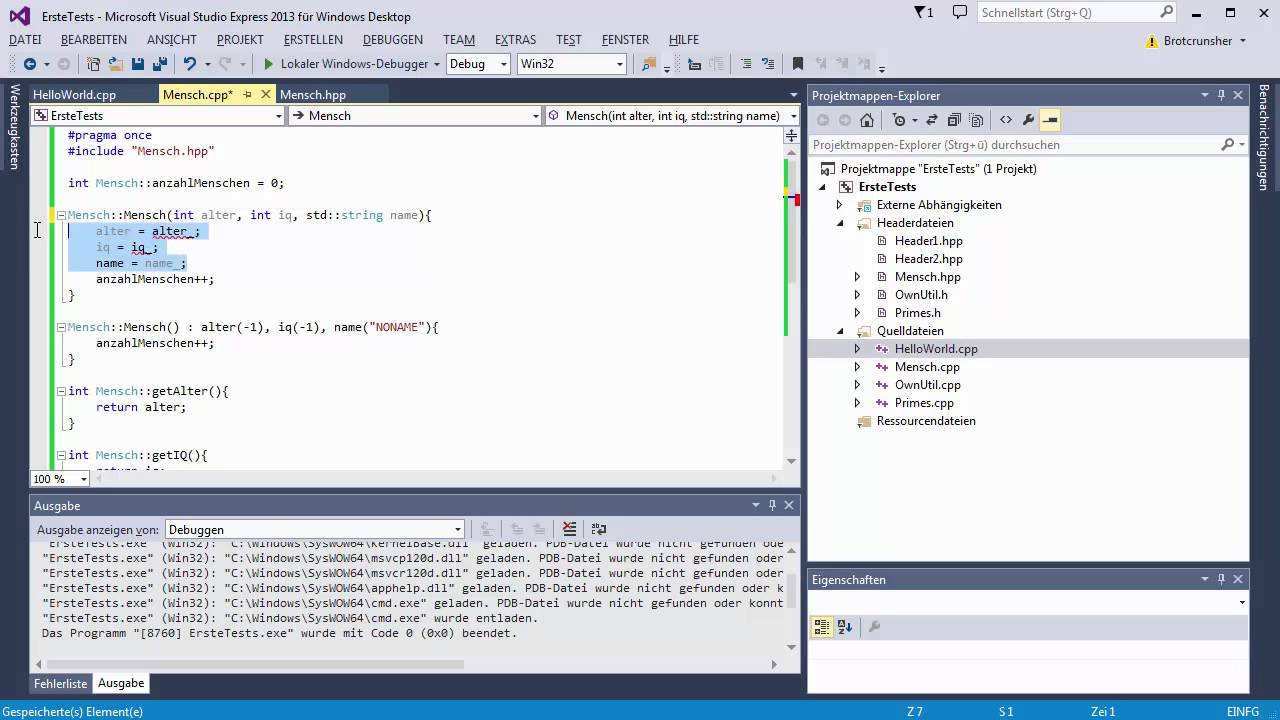The image size is (1280, 720).
Task: Click the Save All toolbar icon
Action: (x=159, y=64)
